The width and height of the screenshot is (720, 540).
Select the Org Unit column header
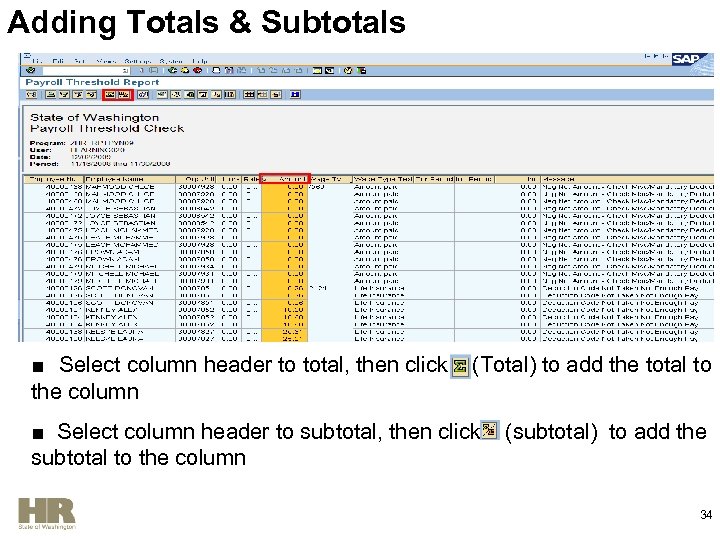pos(196,179)
